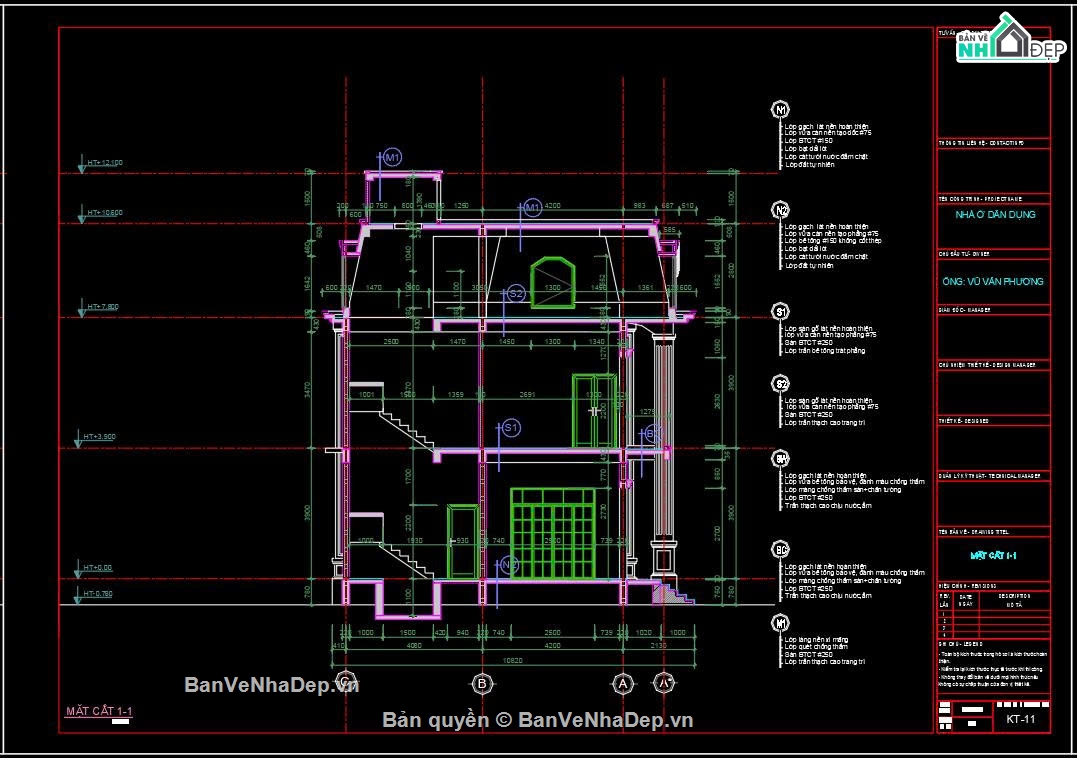
Task: Click the BC legend bubble
Action: click(780, 549)
